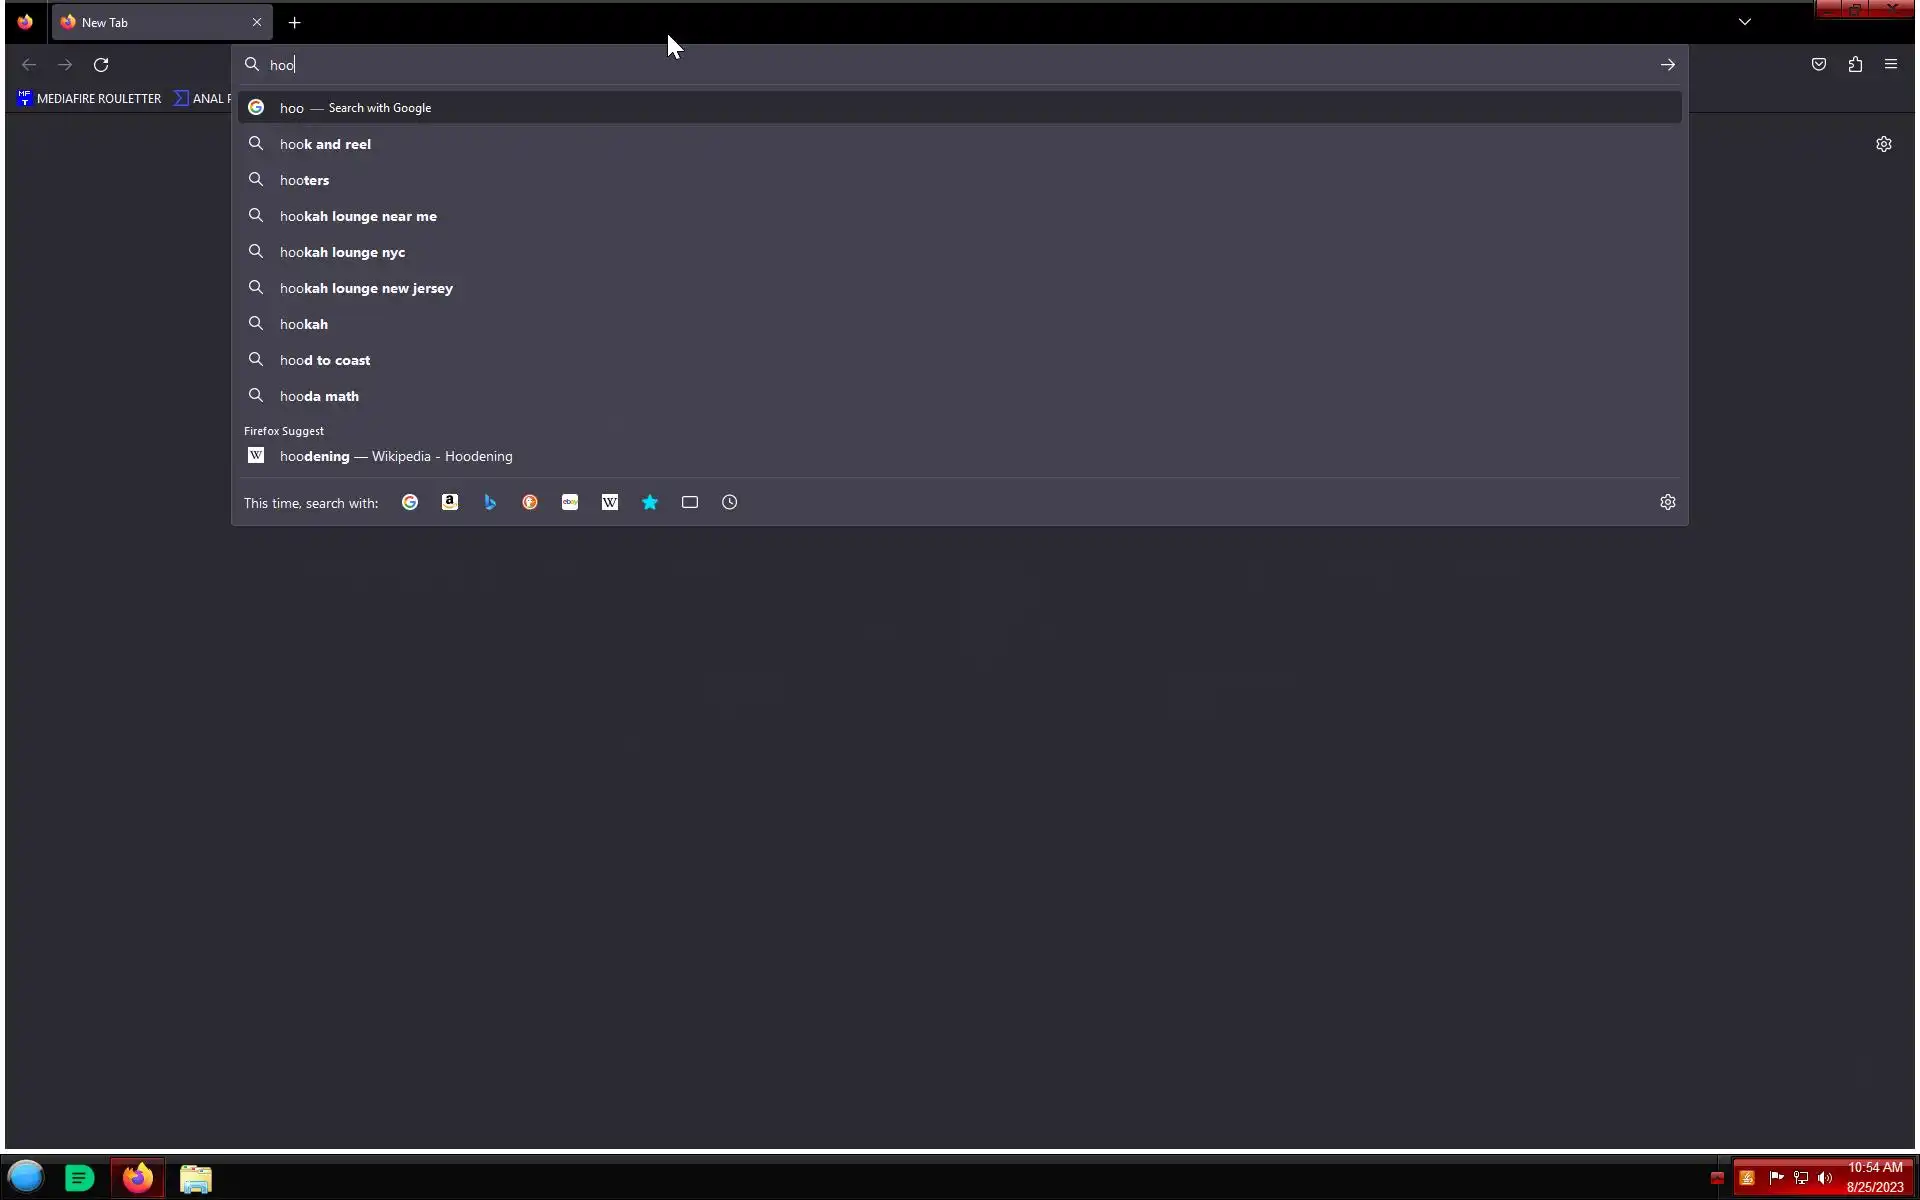Click the address bar text field
This screenshot has height=1200, width=1920.
pos(900,65)
